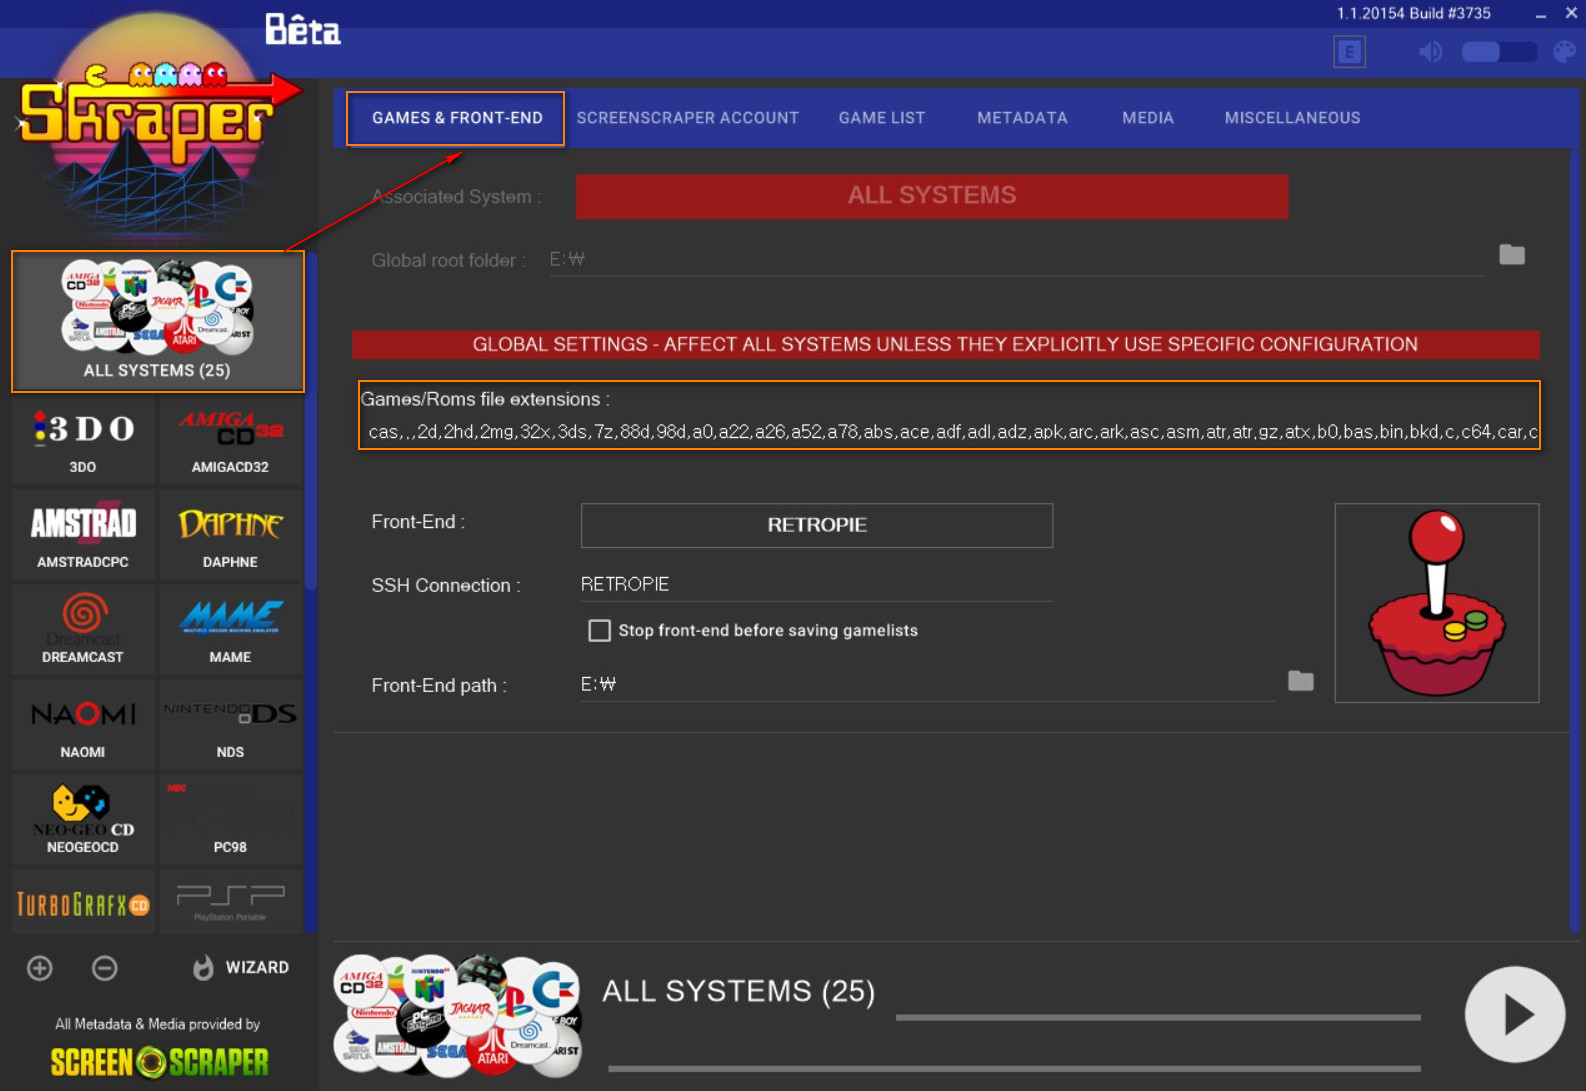Viewport: 1586px width, 1091px height.
Task: Select the NEOGEOCD system
Action: (83, 821)
